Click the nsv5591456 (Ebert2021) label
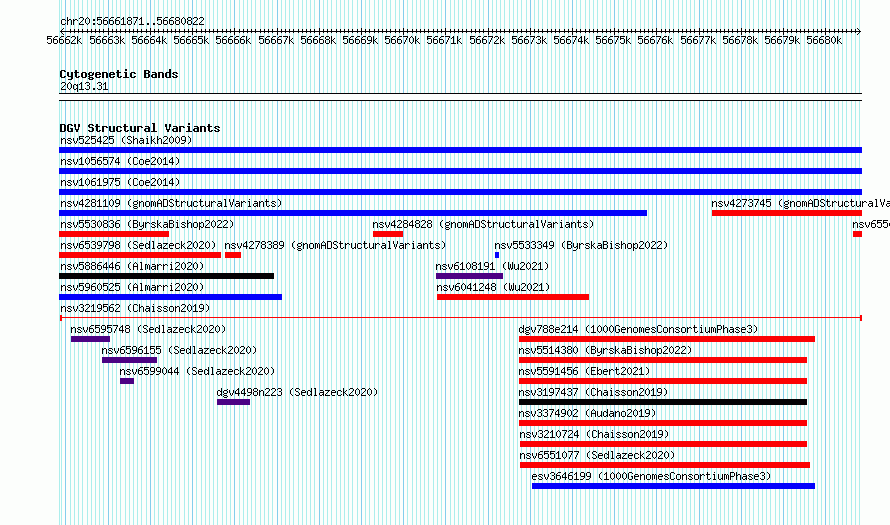The height and width of the screenshot is (525, 890). pyautogui.click(x=584, y=371)
